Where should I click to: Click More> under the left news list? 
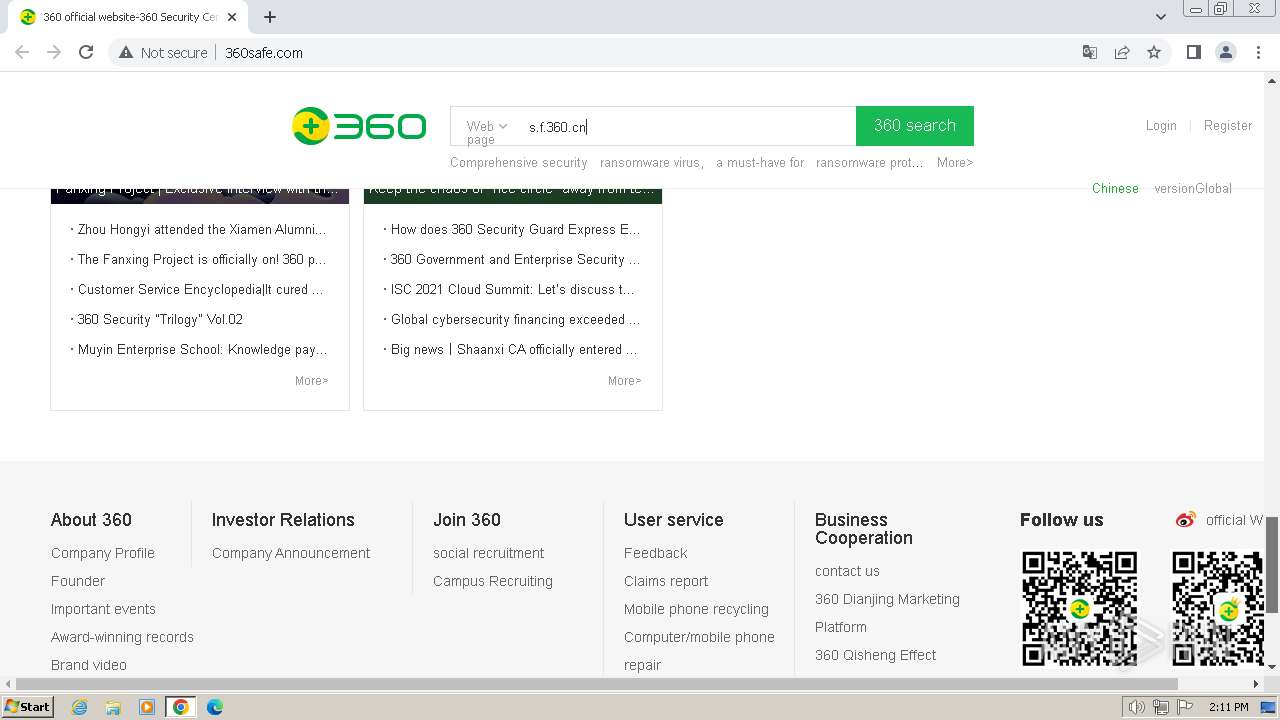click(311, 380)
